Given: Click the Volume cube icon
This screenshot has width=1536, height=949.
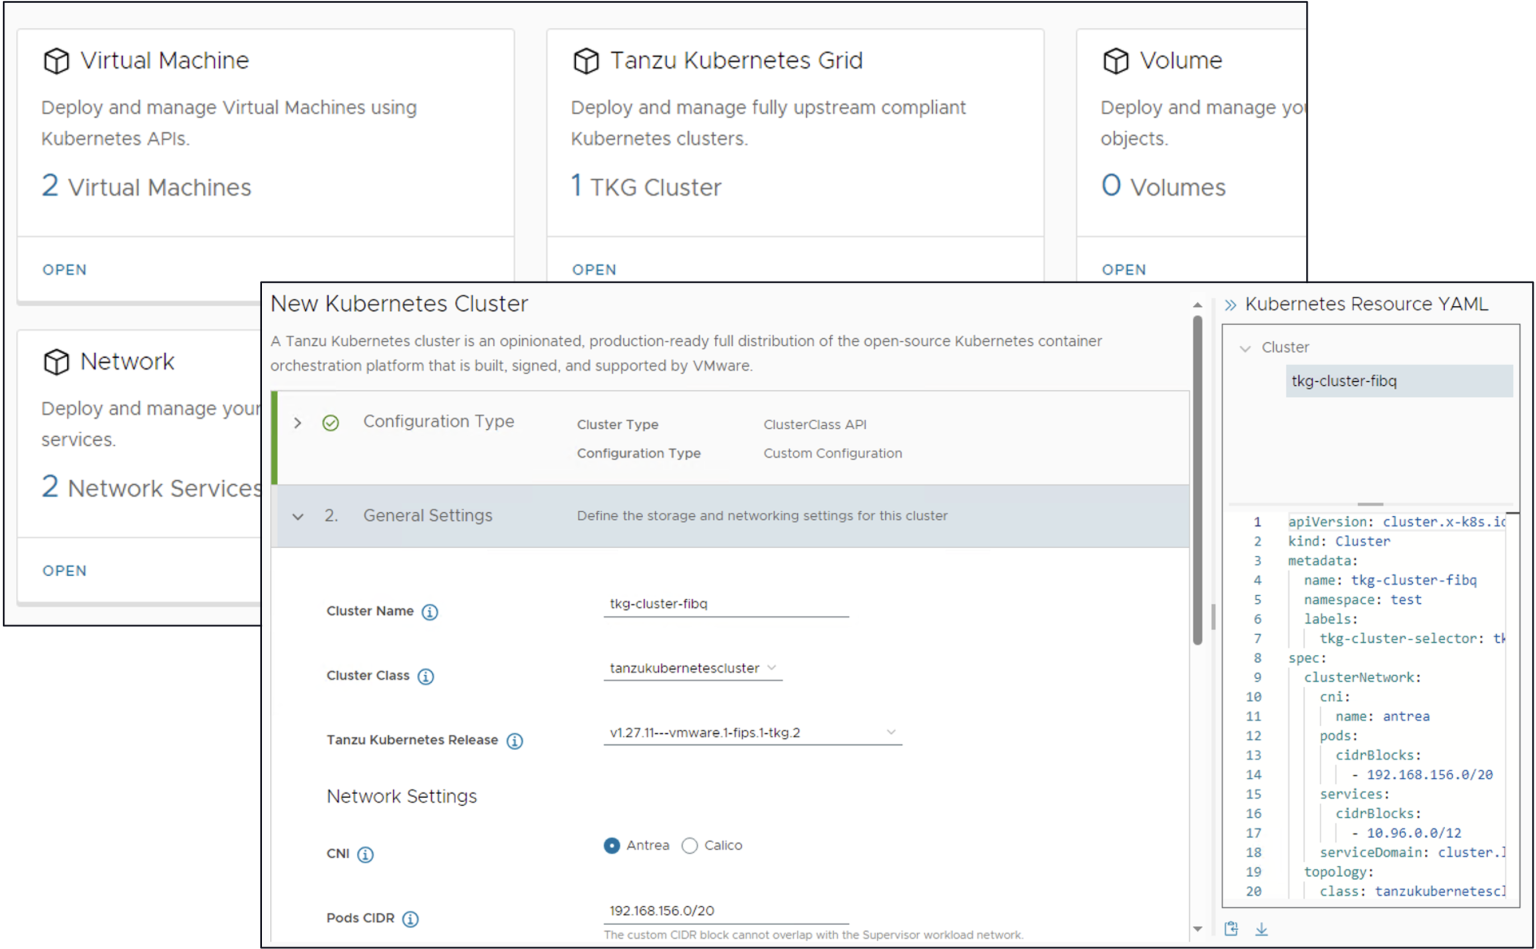Looking at the screenshot, I should pos(1116,60).
